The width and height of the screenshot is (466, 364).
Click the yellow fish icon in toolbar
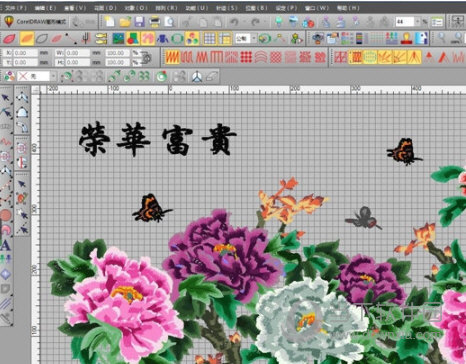coord(101,38)
